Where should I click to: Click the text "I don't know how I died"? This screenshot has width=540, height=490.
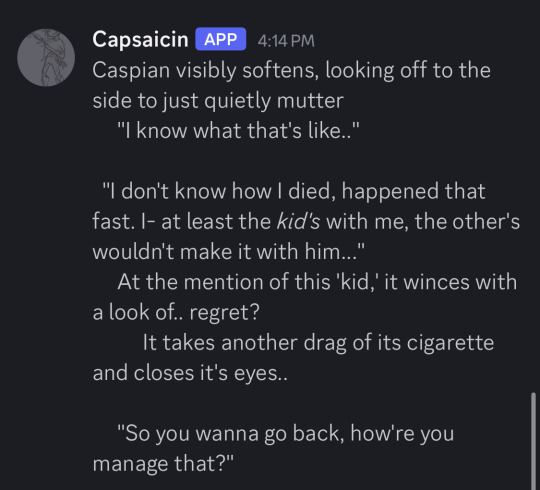[219, 191]
